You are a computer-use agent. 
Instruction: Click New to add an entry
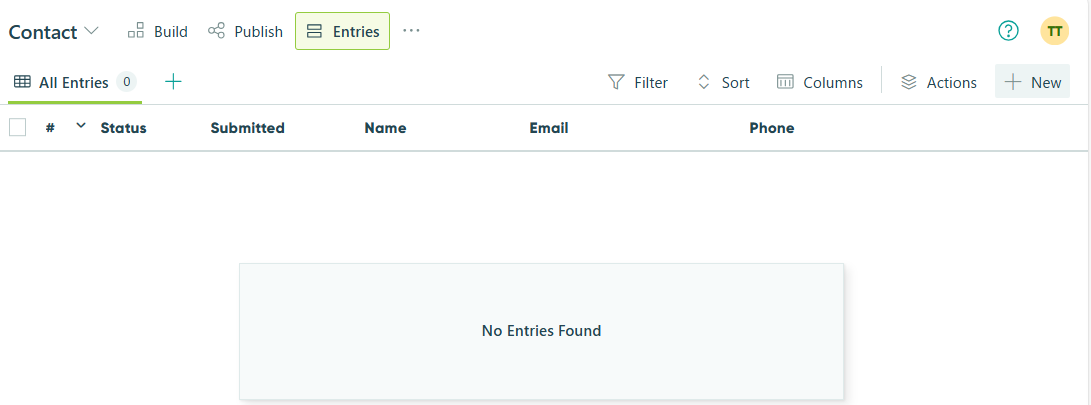(x=1032, y=82)
